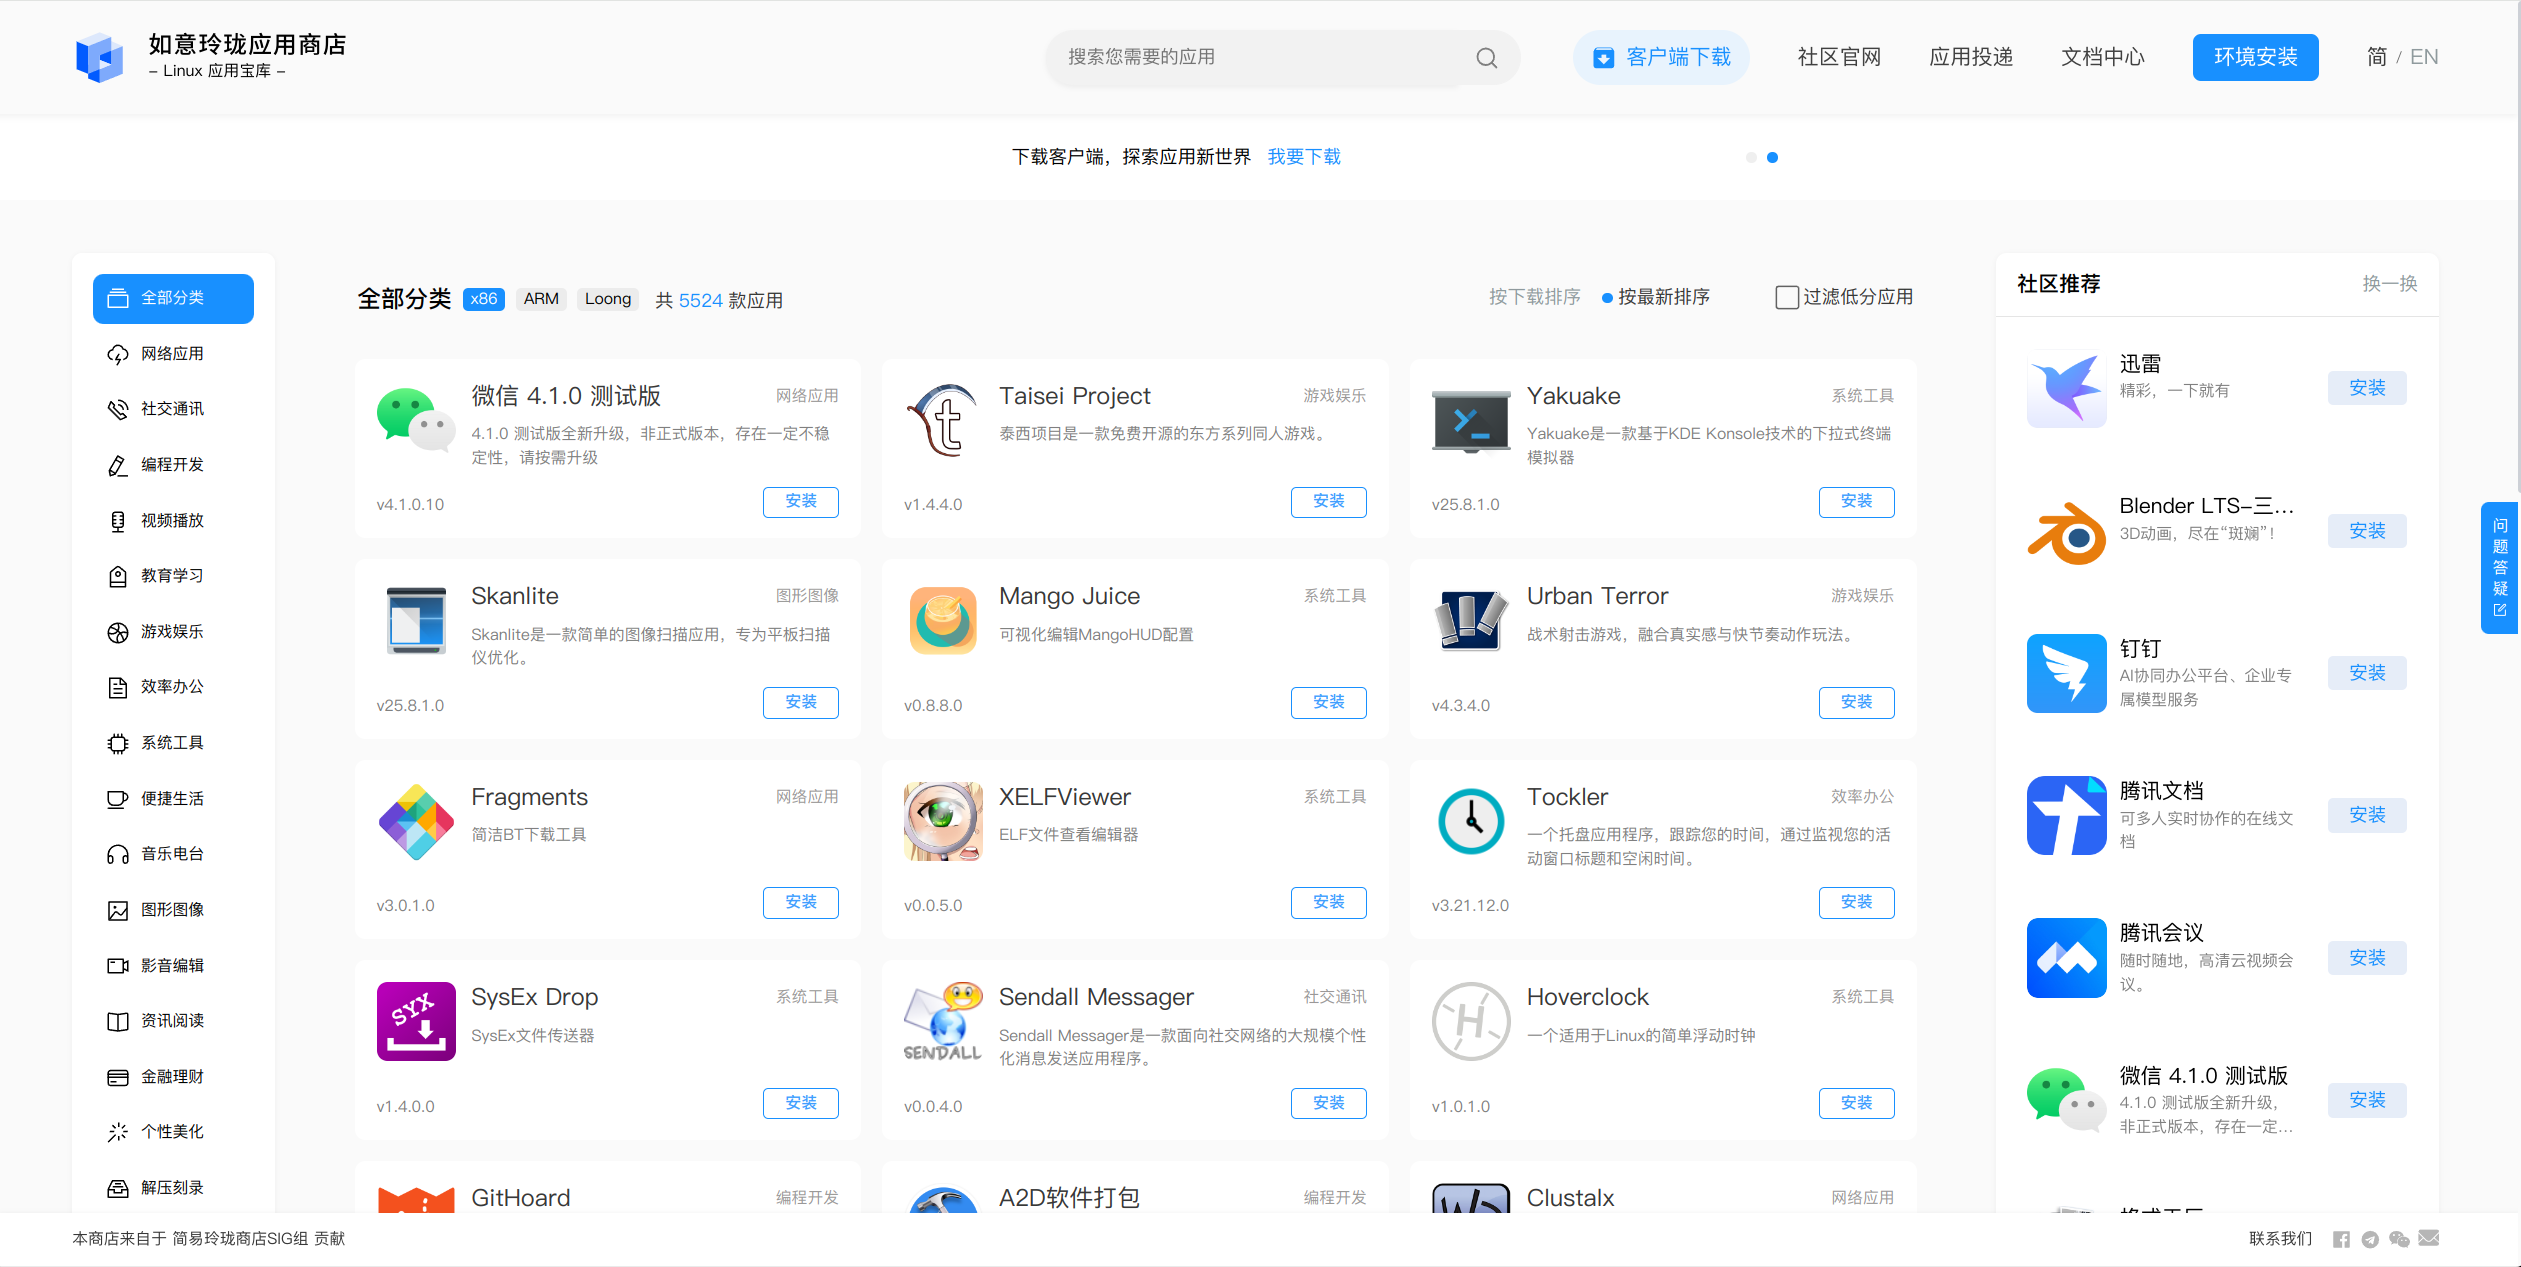This screenshot has height=1267, width=2521.
Task: Open the Skanlite app icon
Action: (416, 621)
